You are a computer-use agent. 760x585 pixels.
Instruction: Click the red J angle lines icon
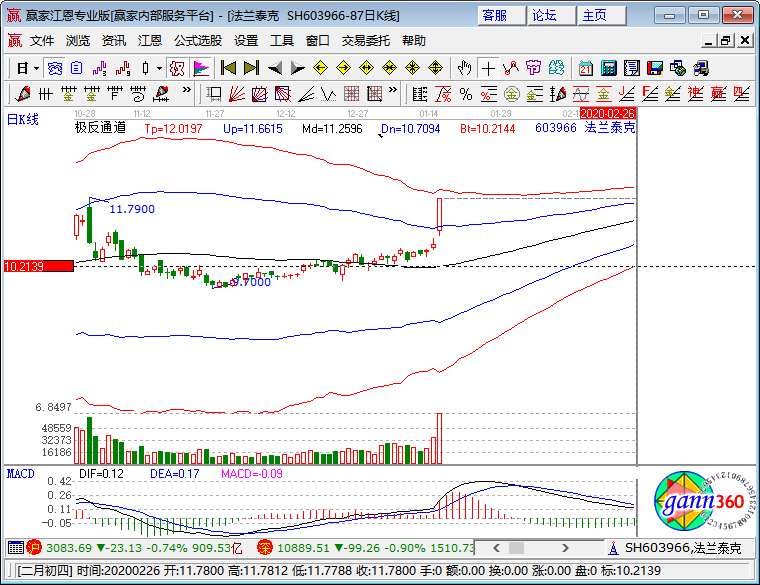[627, 94]
